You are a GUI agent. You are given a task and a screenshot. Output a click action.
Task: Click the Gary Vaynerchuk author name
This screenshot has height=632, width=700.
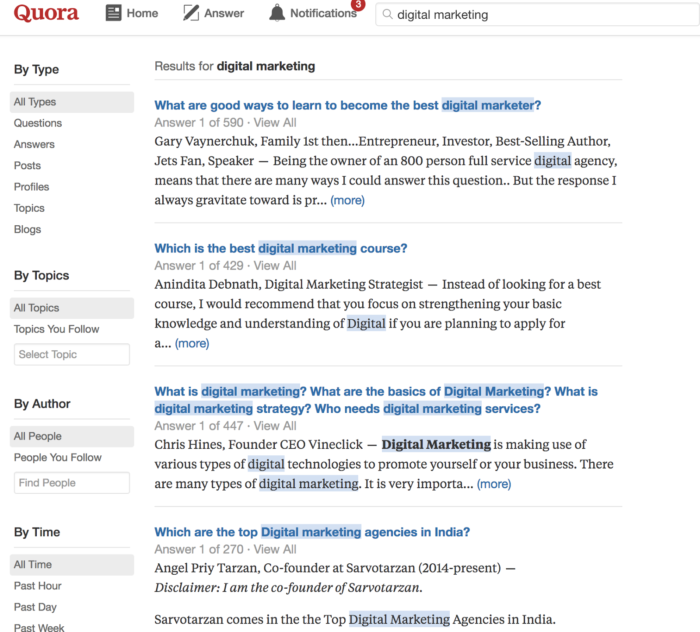tap(205, 141)
